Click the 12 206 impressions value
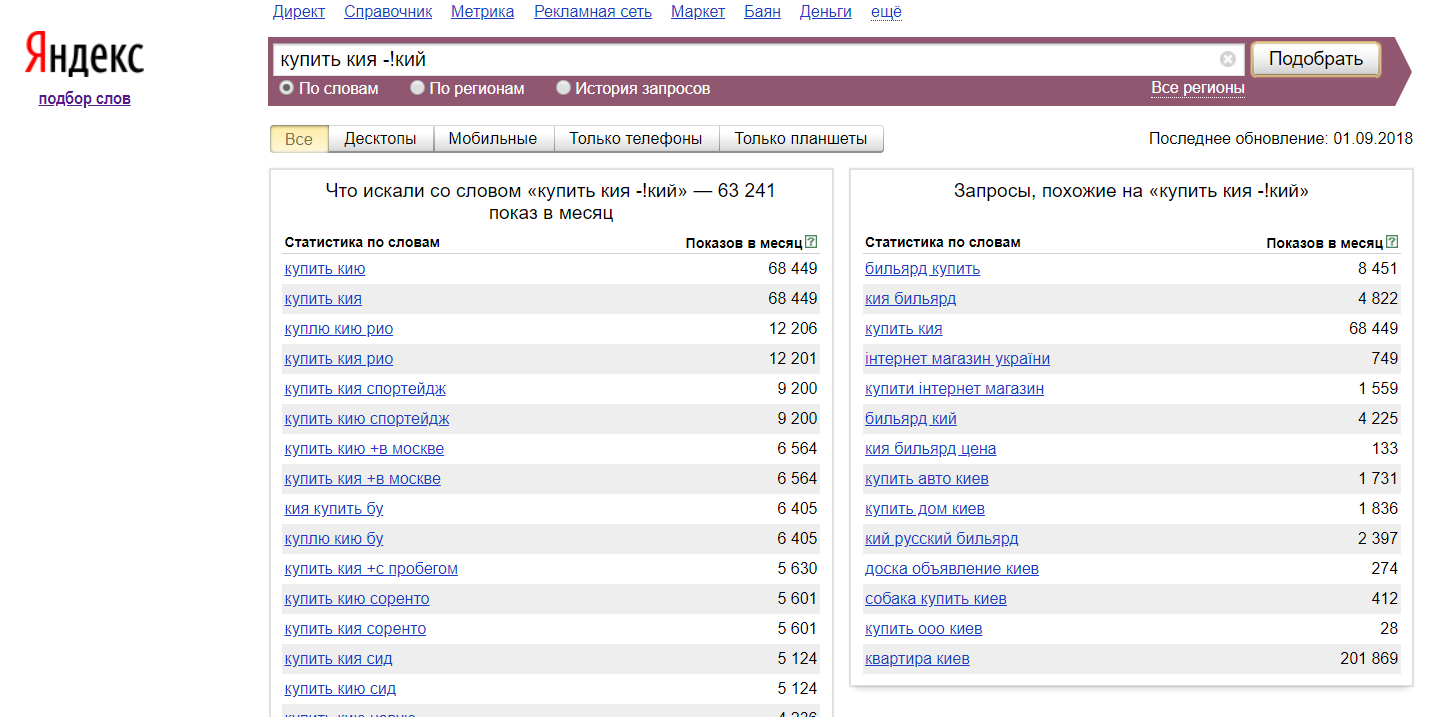This screenshot has height=717, width=1434. [x=792, y=329]
